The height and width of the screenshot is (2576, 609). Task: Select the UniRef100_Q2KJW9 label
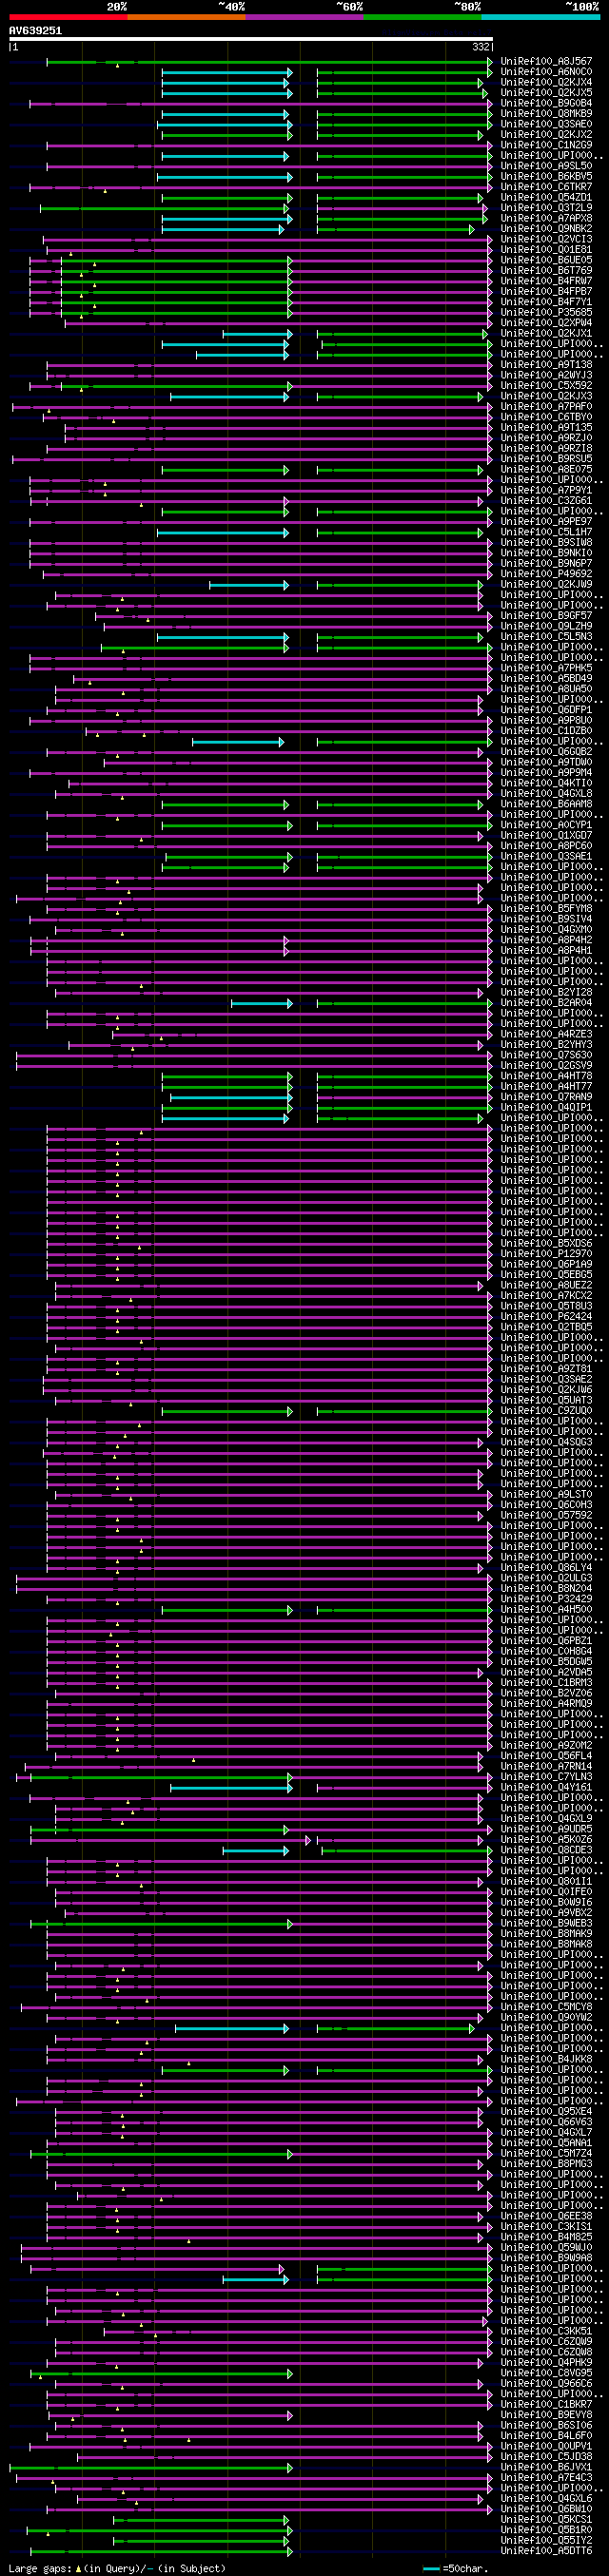(x=546, y=585)
